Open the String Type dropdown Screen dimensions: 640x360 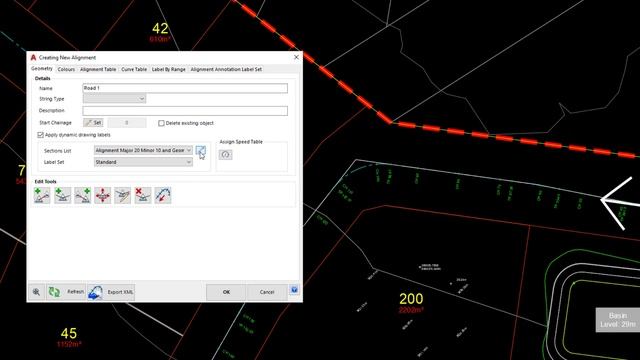click(114, 99)
